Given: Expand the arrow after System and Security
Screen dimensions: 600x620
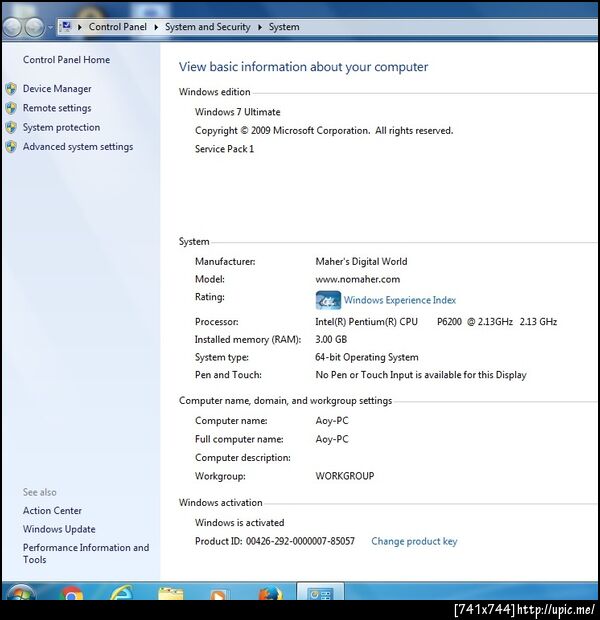Looking at the screenshot, I should pos(260,27).
